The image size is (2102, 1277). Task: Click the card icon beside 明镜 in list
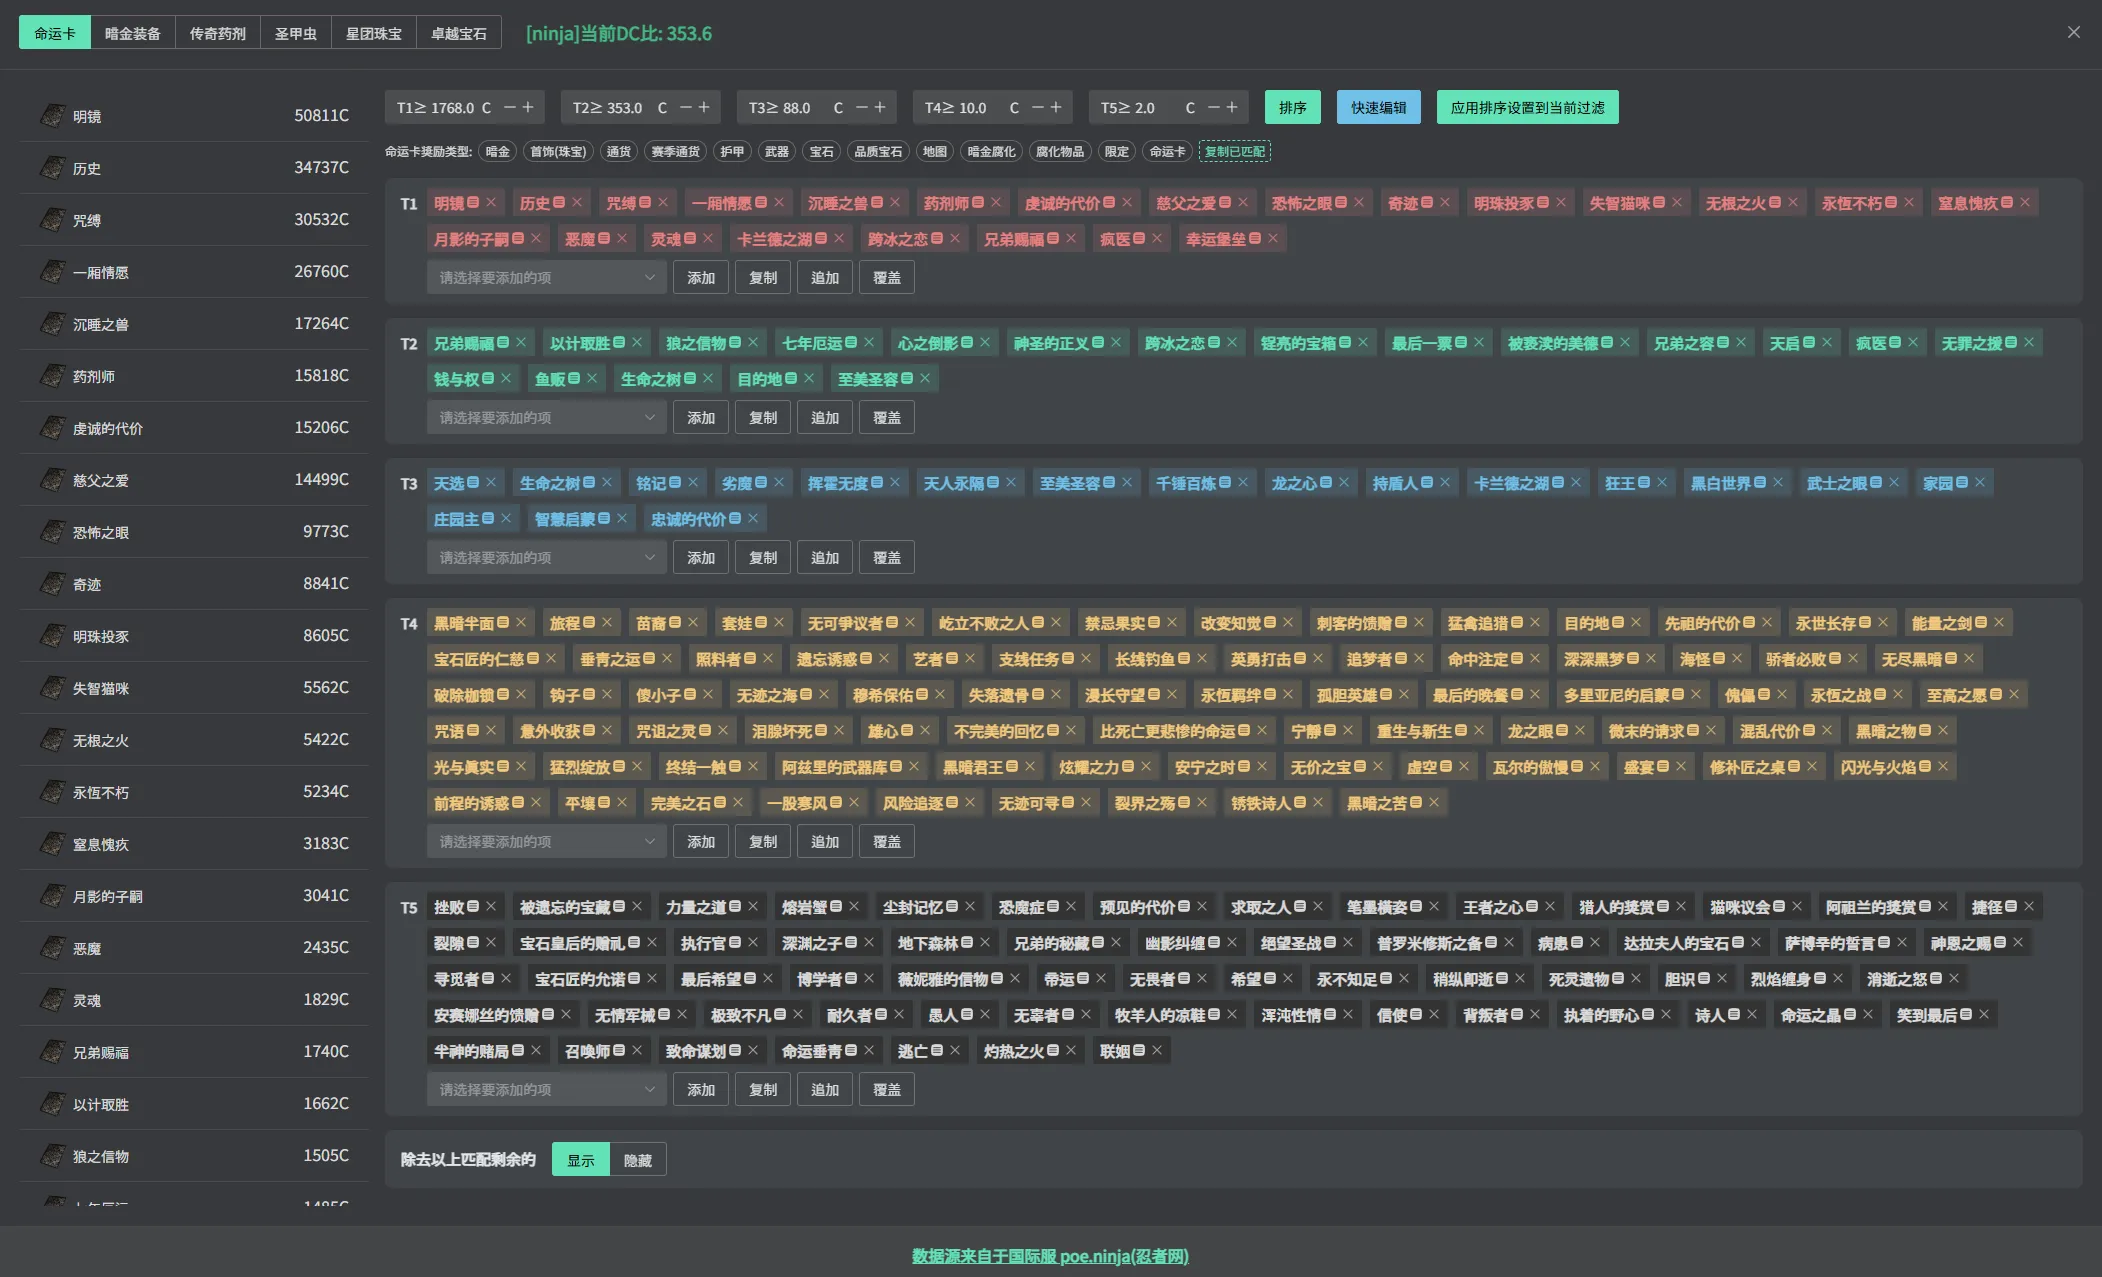52,116
